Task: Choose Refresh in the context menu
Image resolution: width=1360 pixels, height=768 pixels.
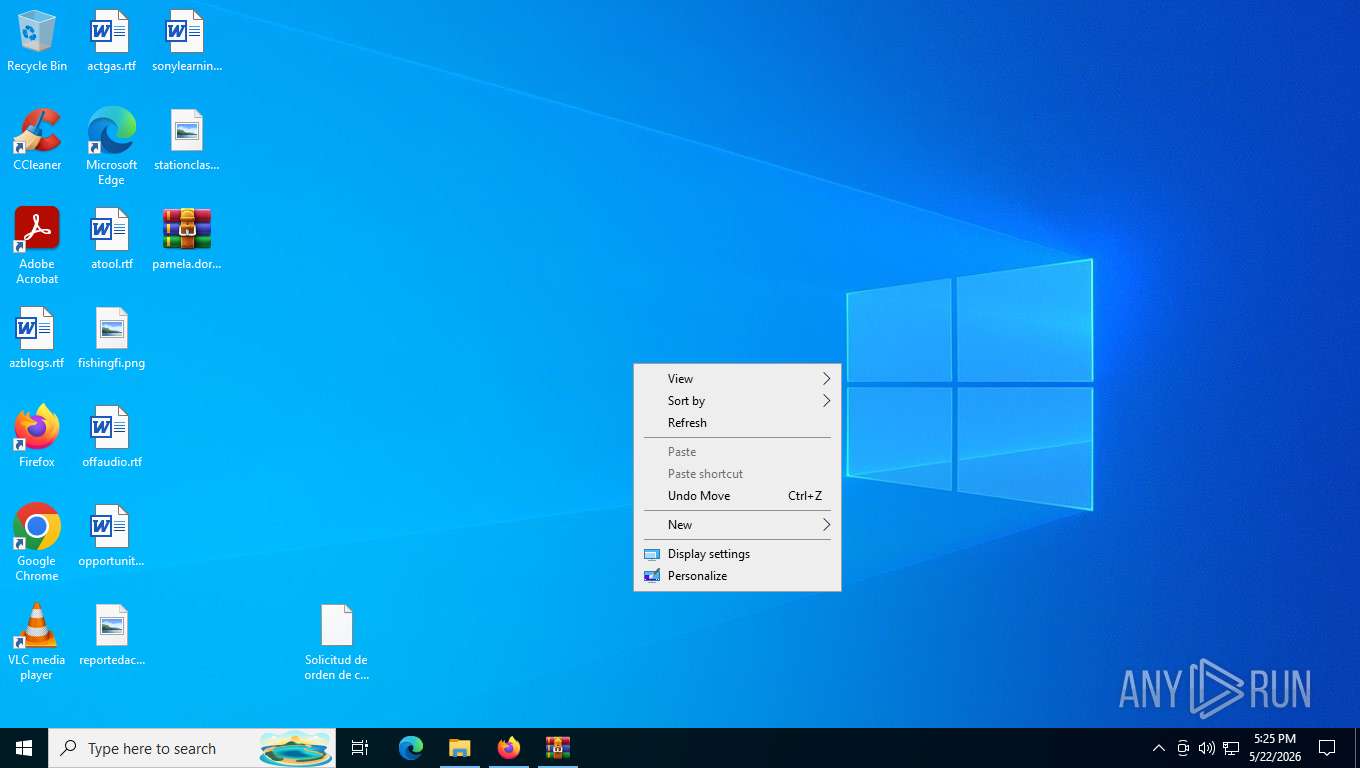Action: pos(737,423)
